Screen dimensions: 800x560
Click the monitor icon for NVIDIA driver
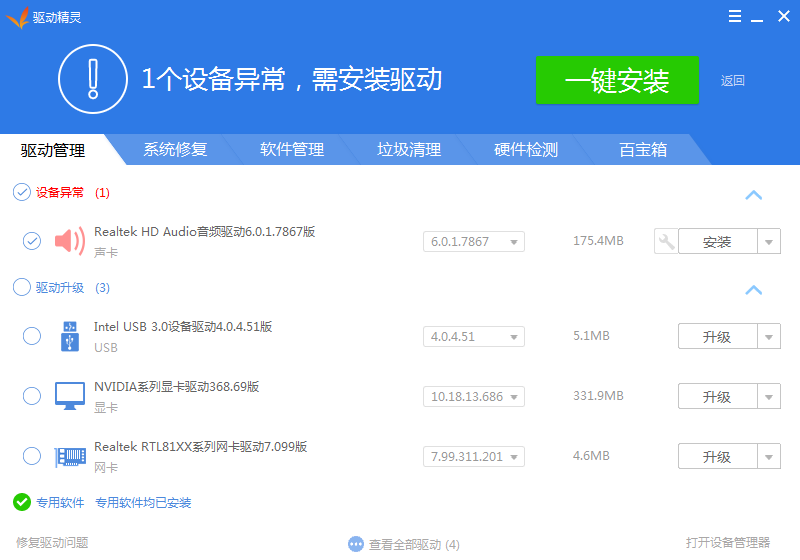(x=70, y=396)
